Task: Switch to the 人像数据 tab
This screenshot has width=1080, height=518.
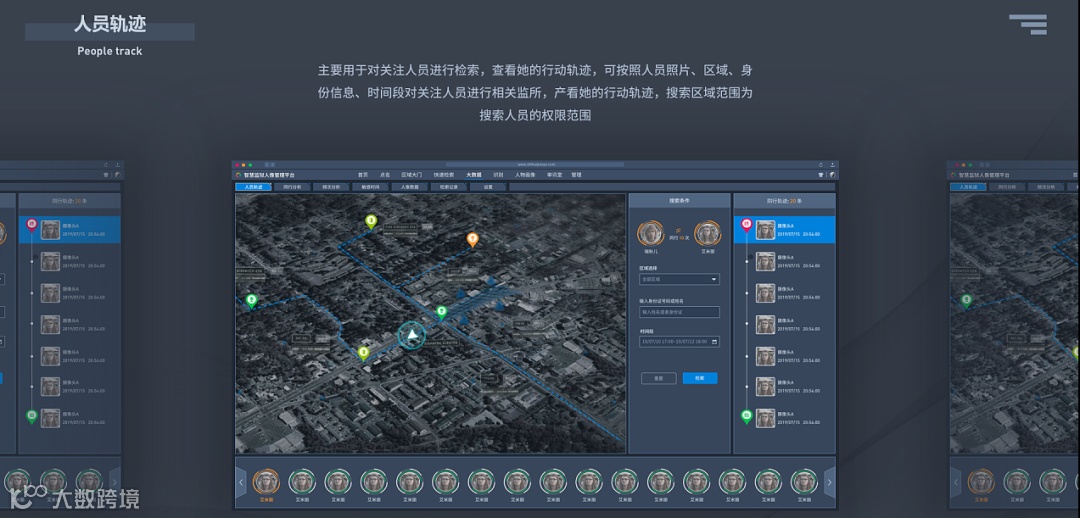Action: 410,187
